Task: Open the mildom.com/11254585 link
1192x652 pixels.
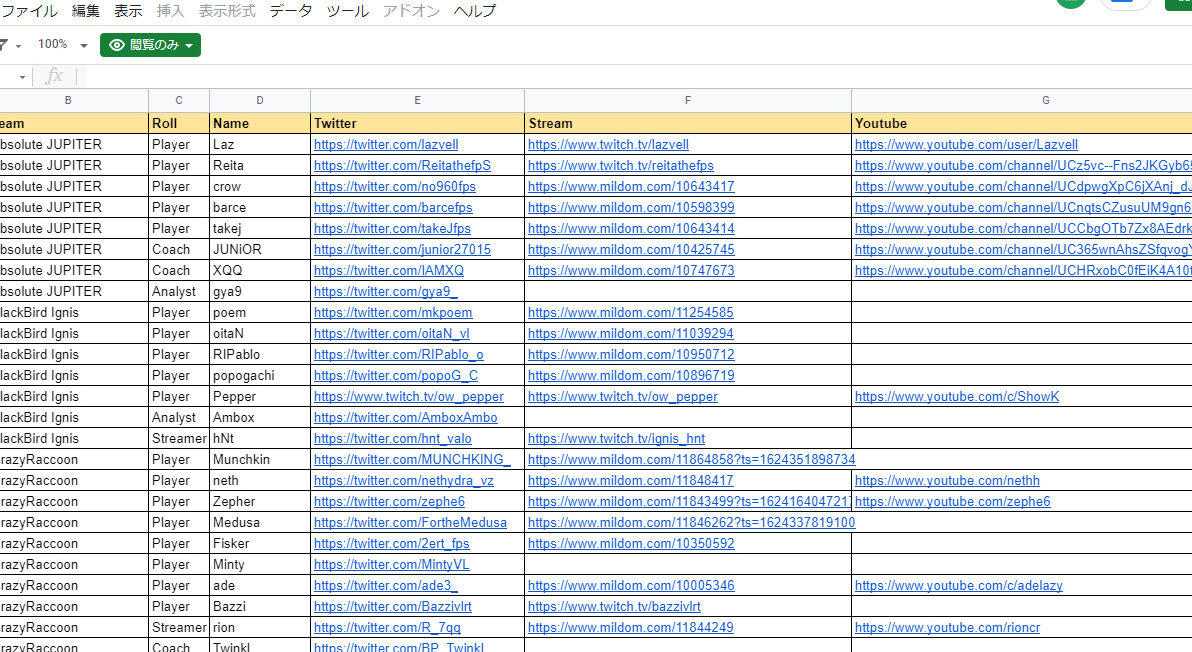Action: [x=631, y=312]
